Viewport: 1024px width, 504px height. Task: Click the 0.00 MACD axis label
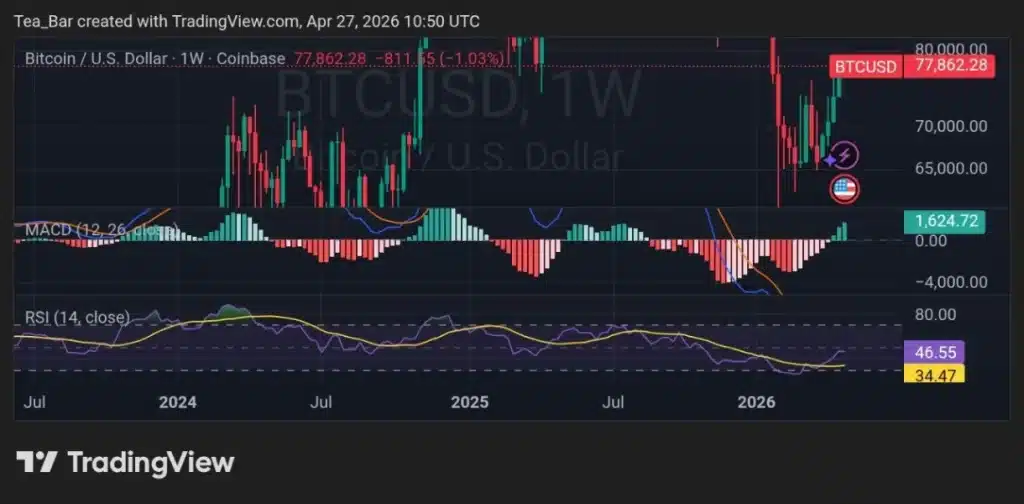931,241
